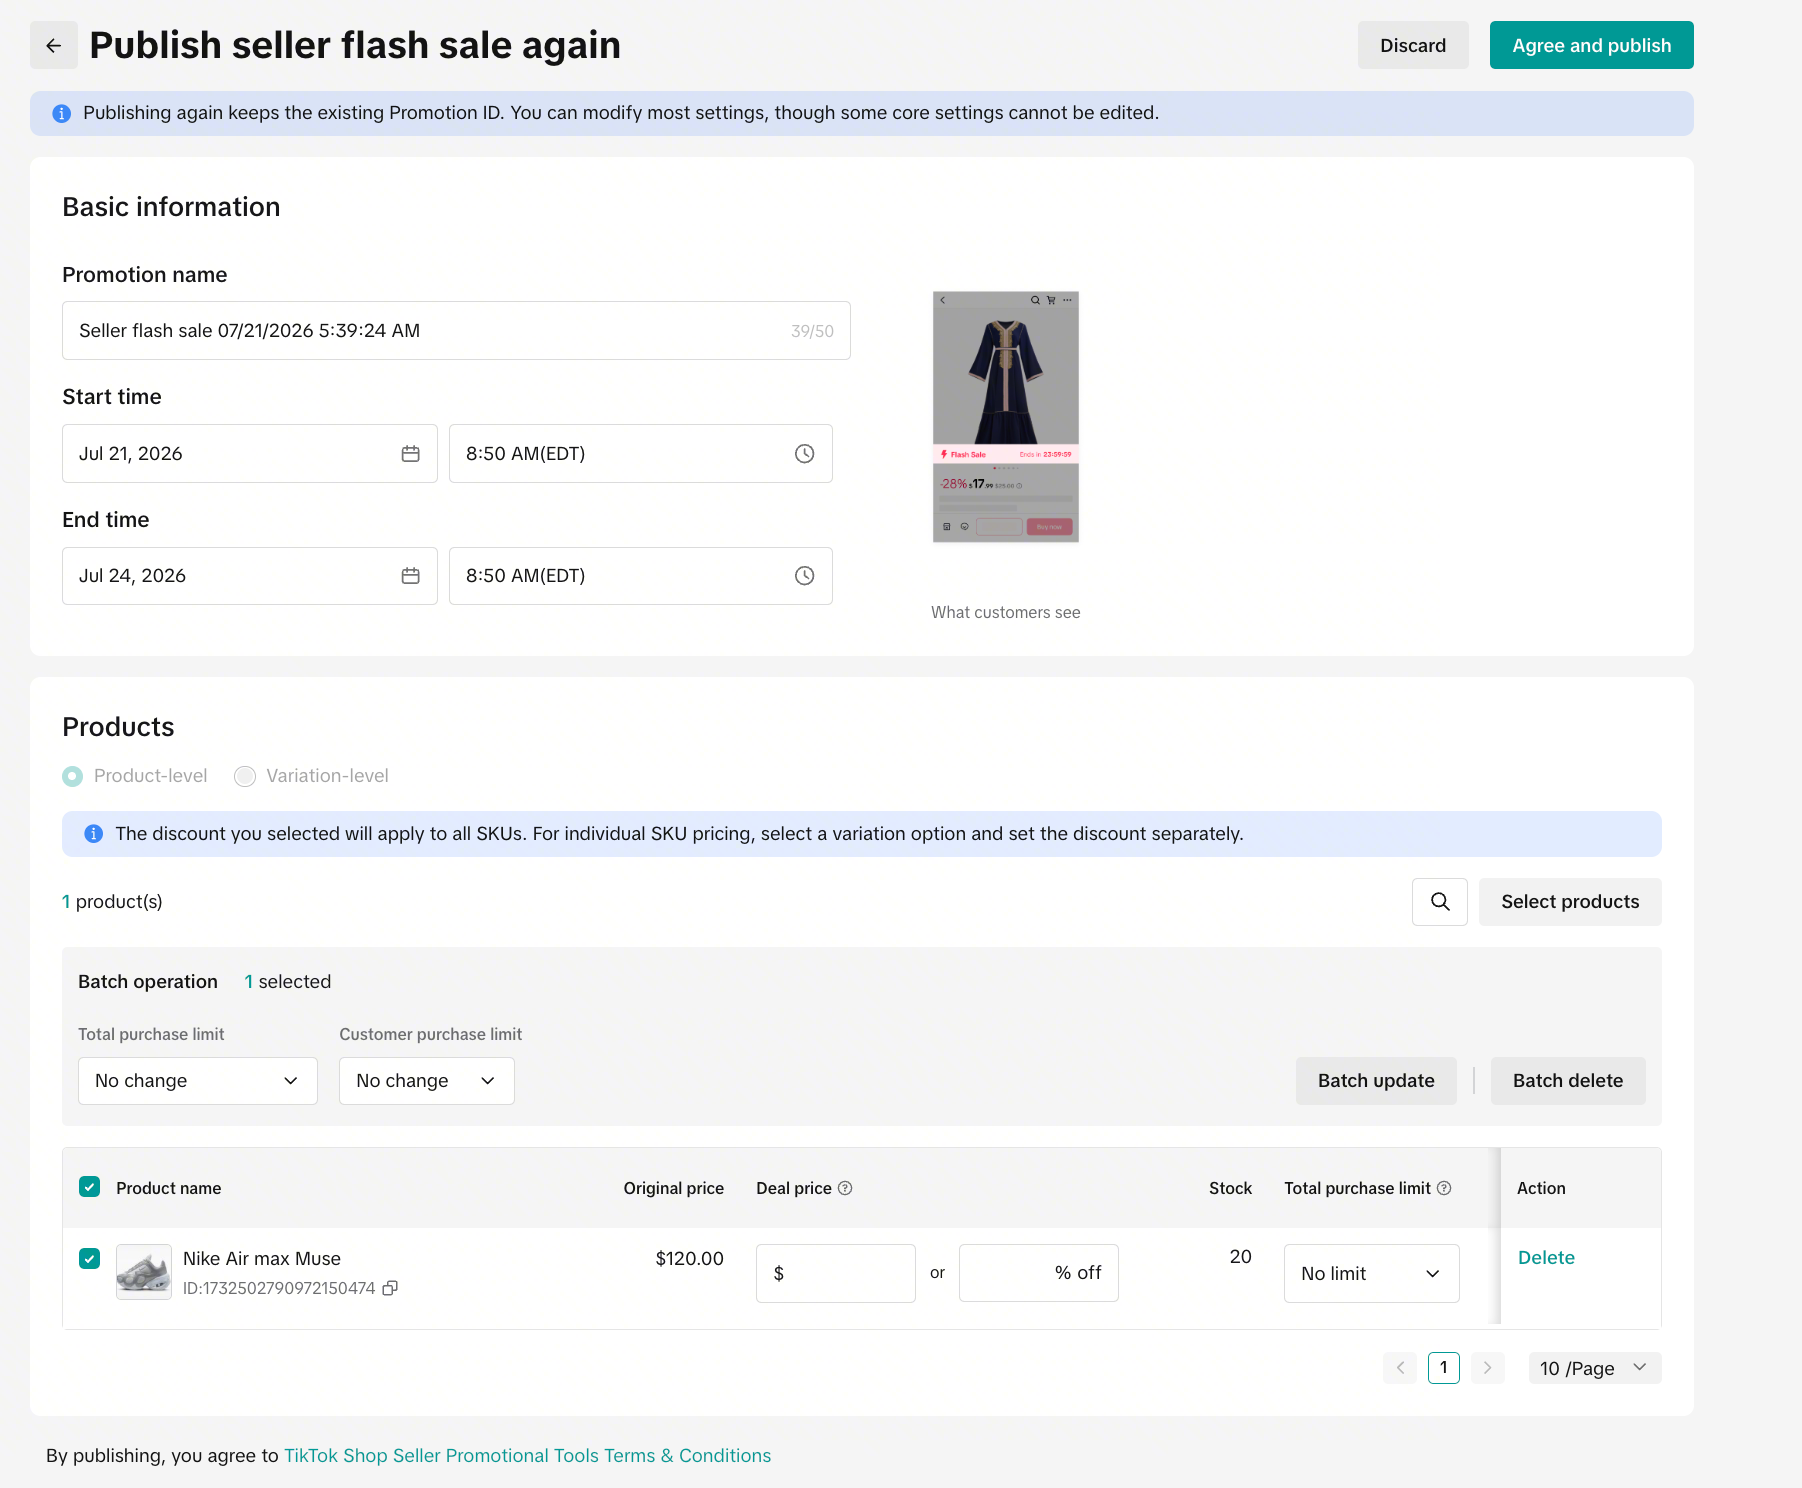Select page 1 in pagination
Image resolution: width=1802 pixels, height=1488 pixels.
pos(1444,1368)
